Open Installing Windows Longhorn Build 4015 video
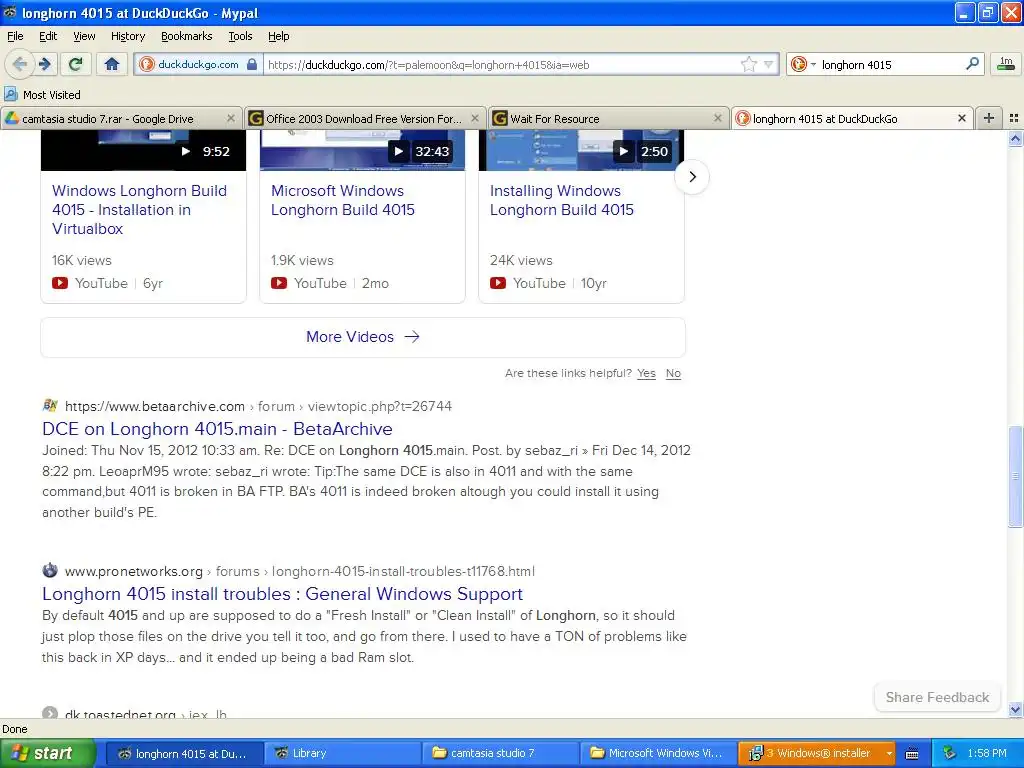Viewport: 1024px width, 768px height. coord(562,200)
